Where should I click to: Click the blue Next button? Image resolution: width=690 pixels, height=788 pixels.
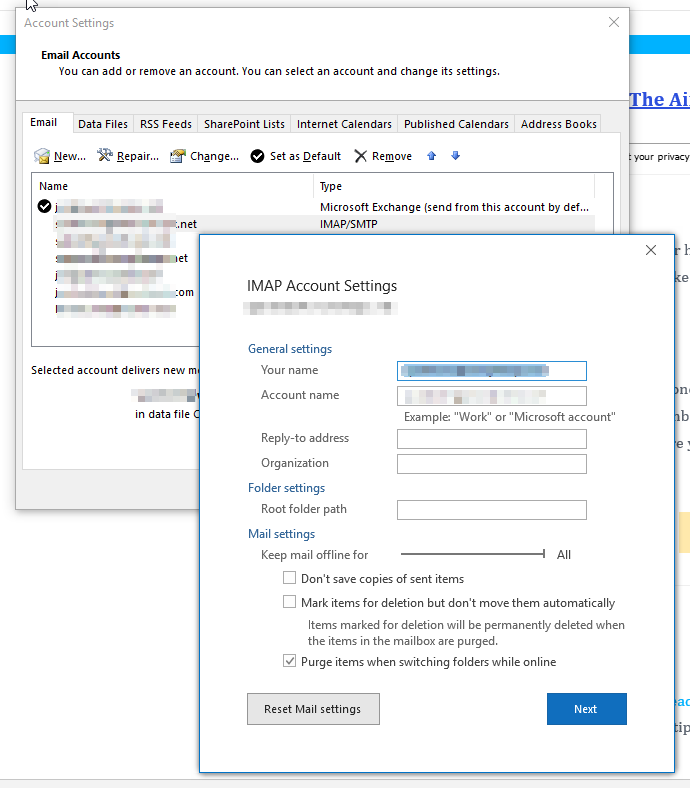coord(586,709)
